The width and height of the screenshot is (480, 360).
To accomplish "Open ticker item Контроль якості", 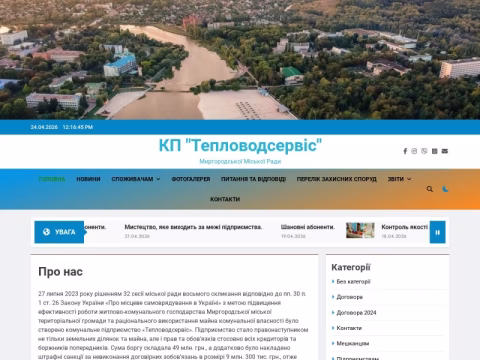I will tap(405, 227).
